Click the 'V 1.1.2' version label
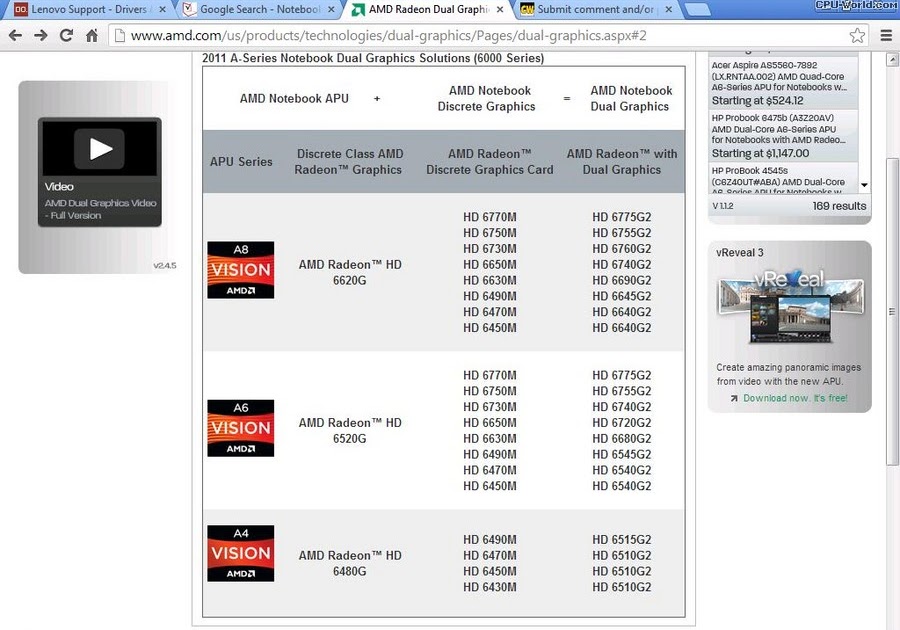900x630 pixels. click(723, 206)
